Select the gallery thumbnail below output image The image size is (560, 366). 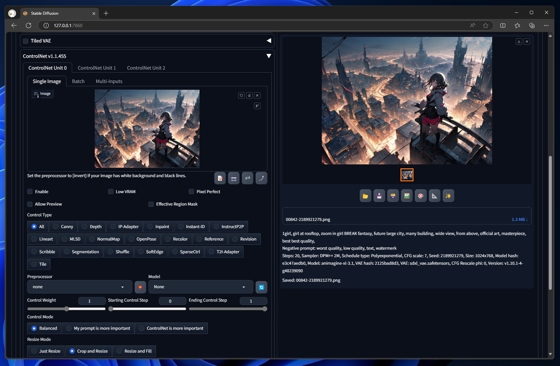[x=407, y=175]
